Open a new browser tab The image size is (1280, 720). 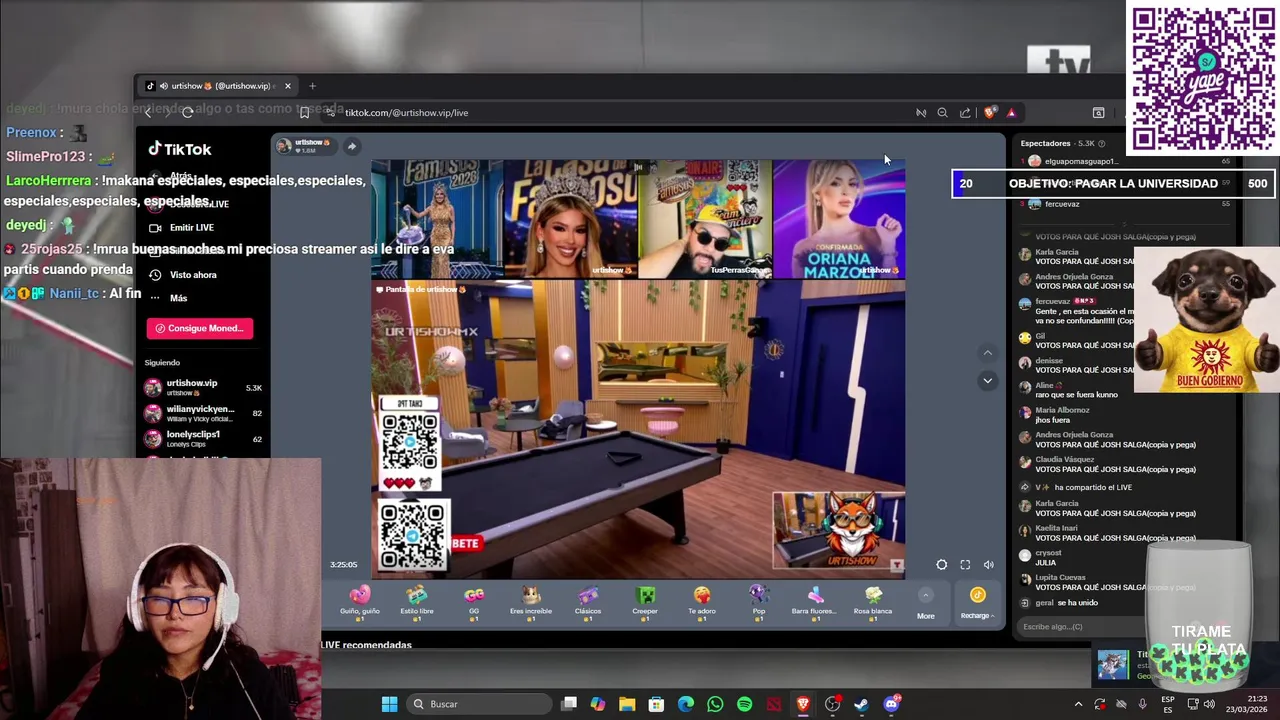[x=312, y=86]
